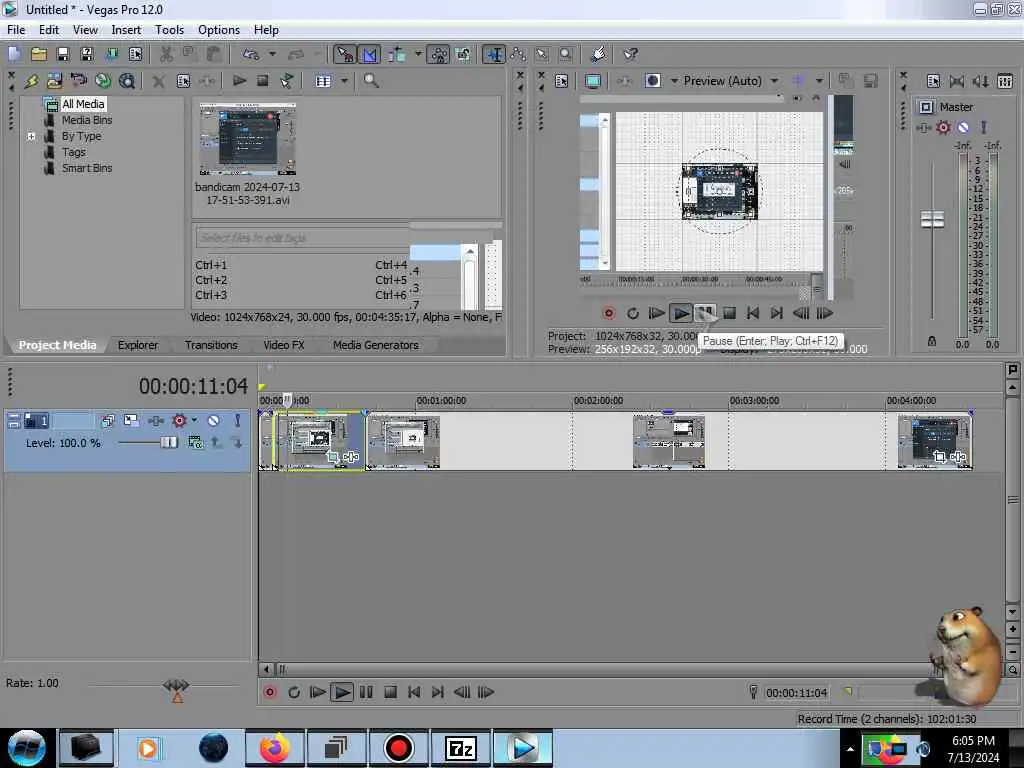This screenshot has width=1024, height=768.
Task: Open a project with the folder icon
Action: [39, 54]
